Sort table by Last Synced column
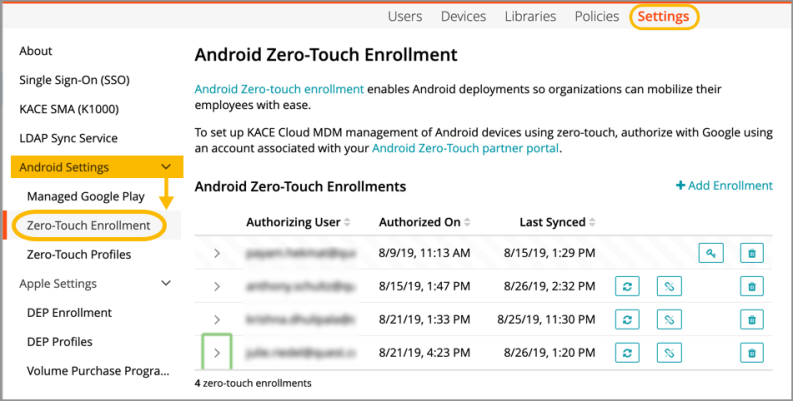The height and width of the screenshot is (401, 793). point(560,222)
